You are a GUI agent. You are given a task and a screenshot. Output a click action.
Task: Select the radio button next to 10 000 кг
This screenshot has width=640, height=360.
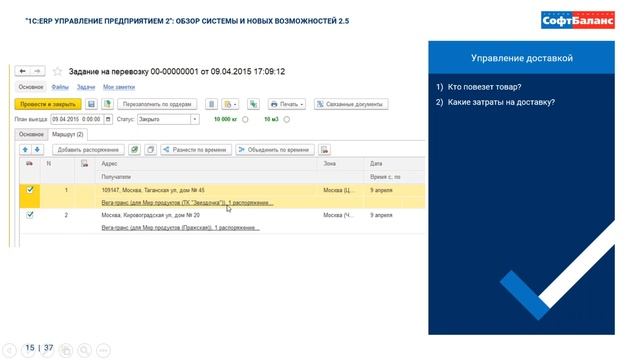[x=245, y=119]
